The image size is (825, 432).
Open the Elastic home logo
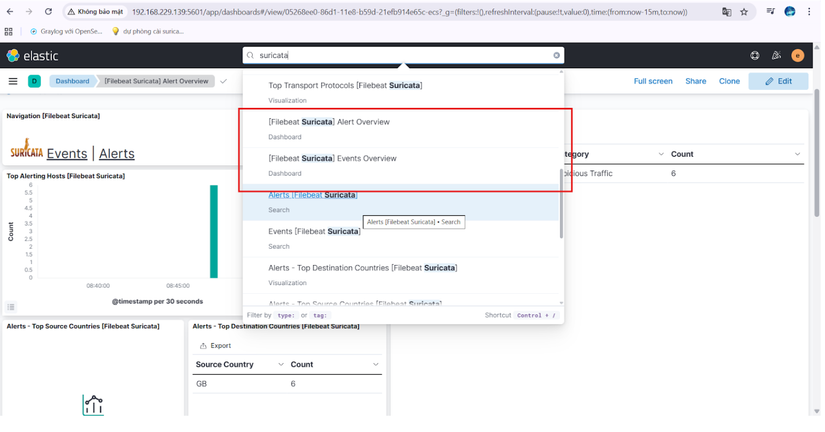[x=32, y=56]
